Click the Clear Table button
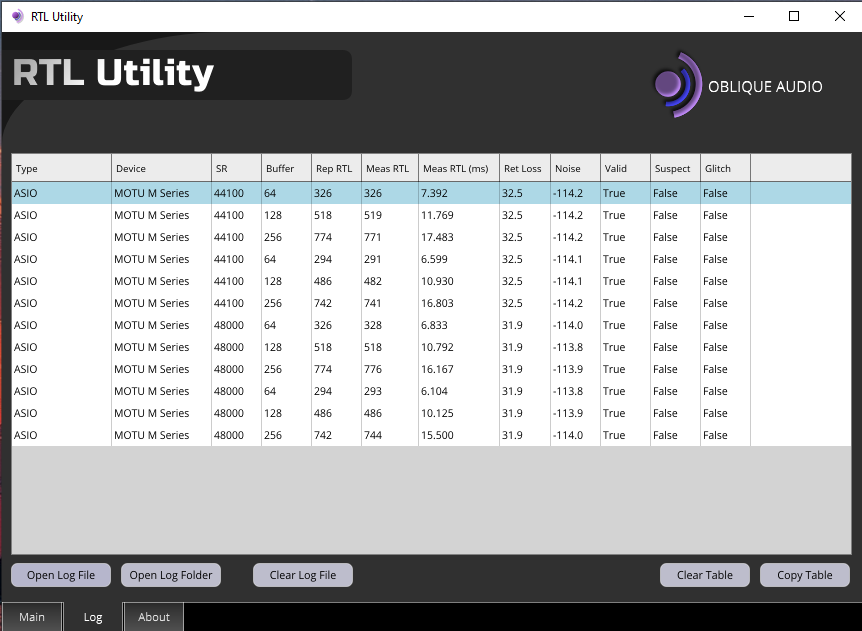 [x=705, y=575]
